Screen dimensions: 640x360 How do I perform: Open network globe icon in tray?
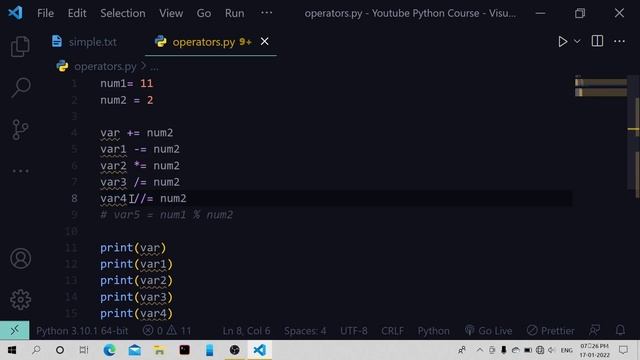point(540,350)
